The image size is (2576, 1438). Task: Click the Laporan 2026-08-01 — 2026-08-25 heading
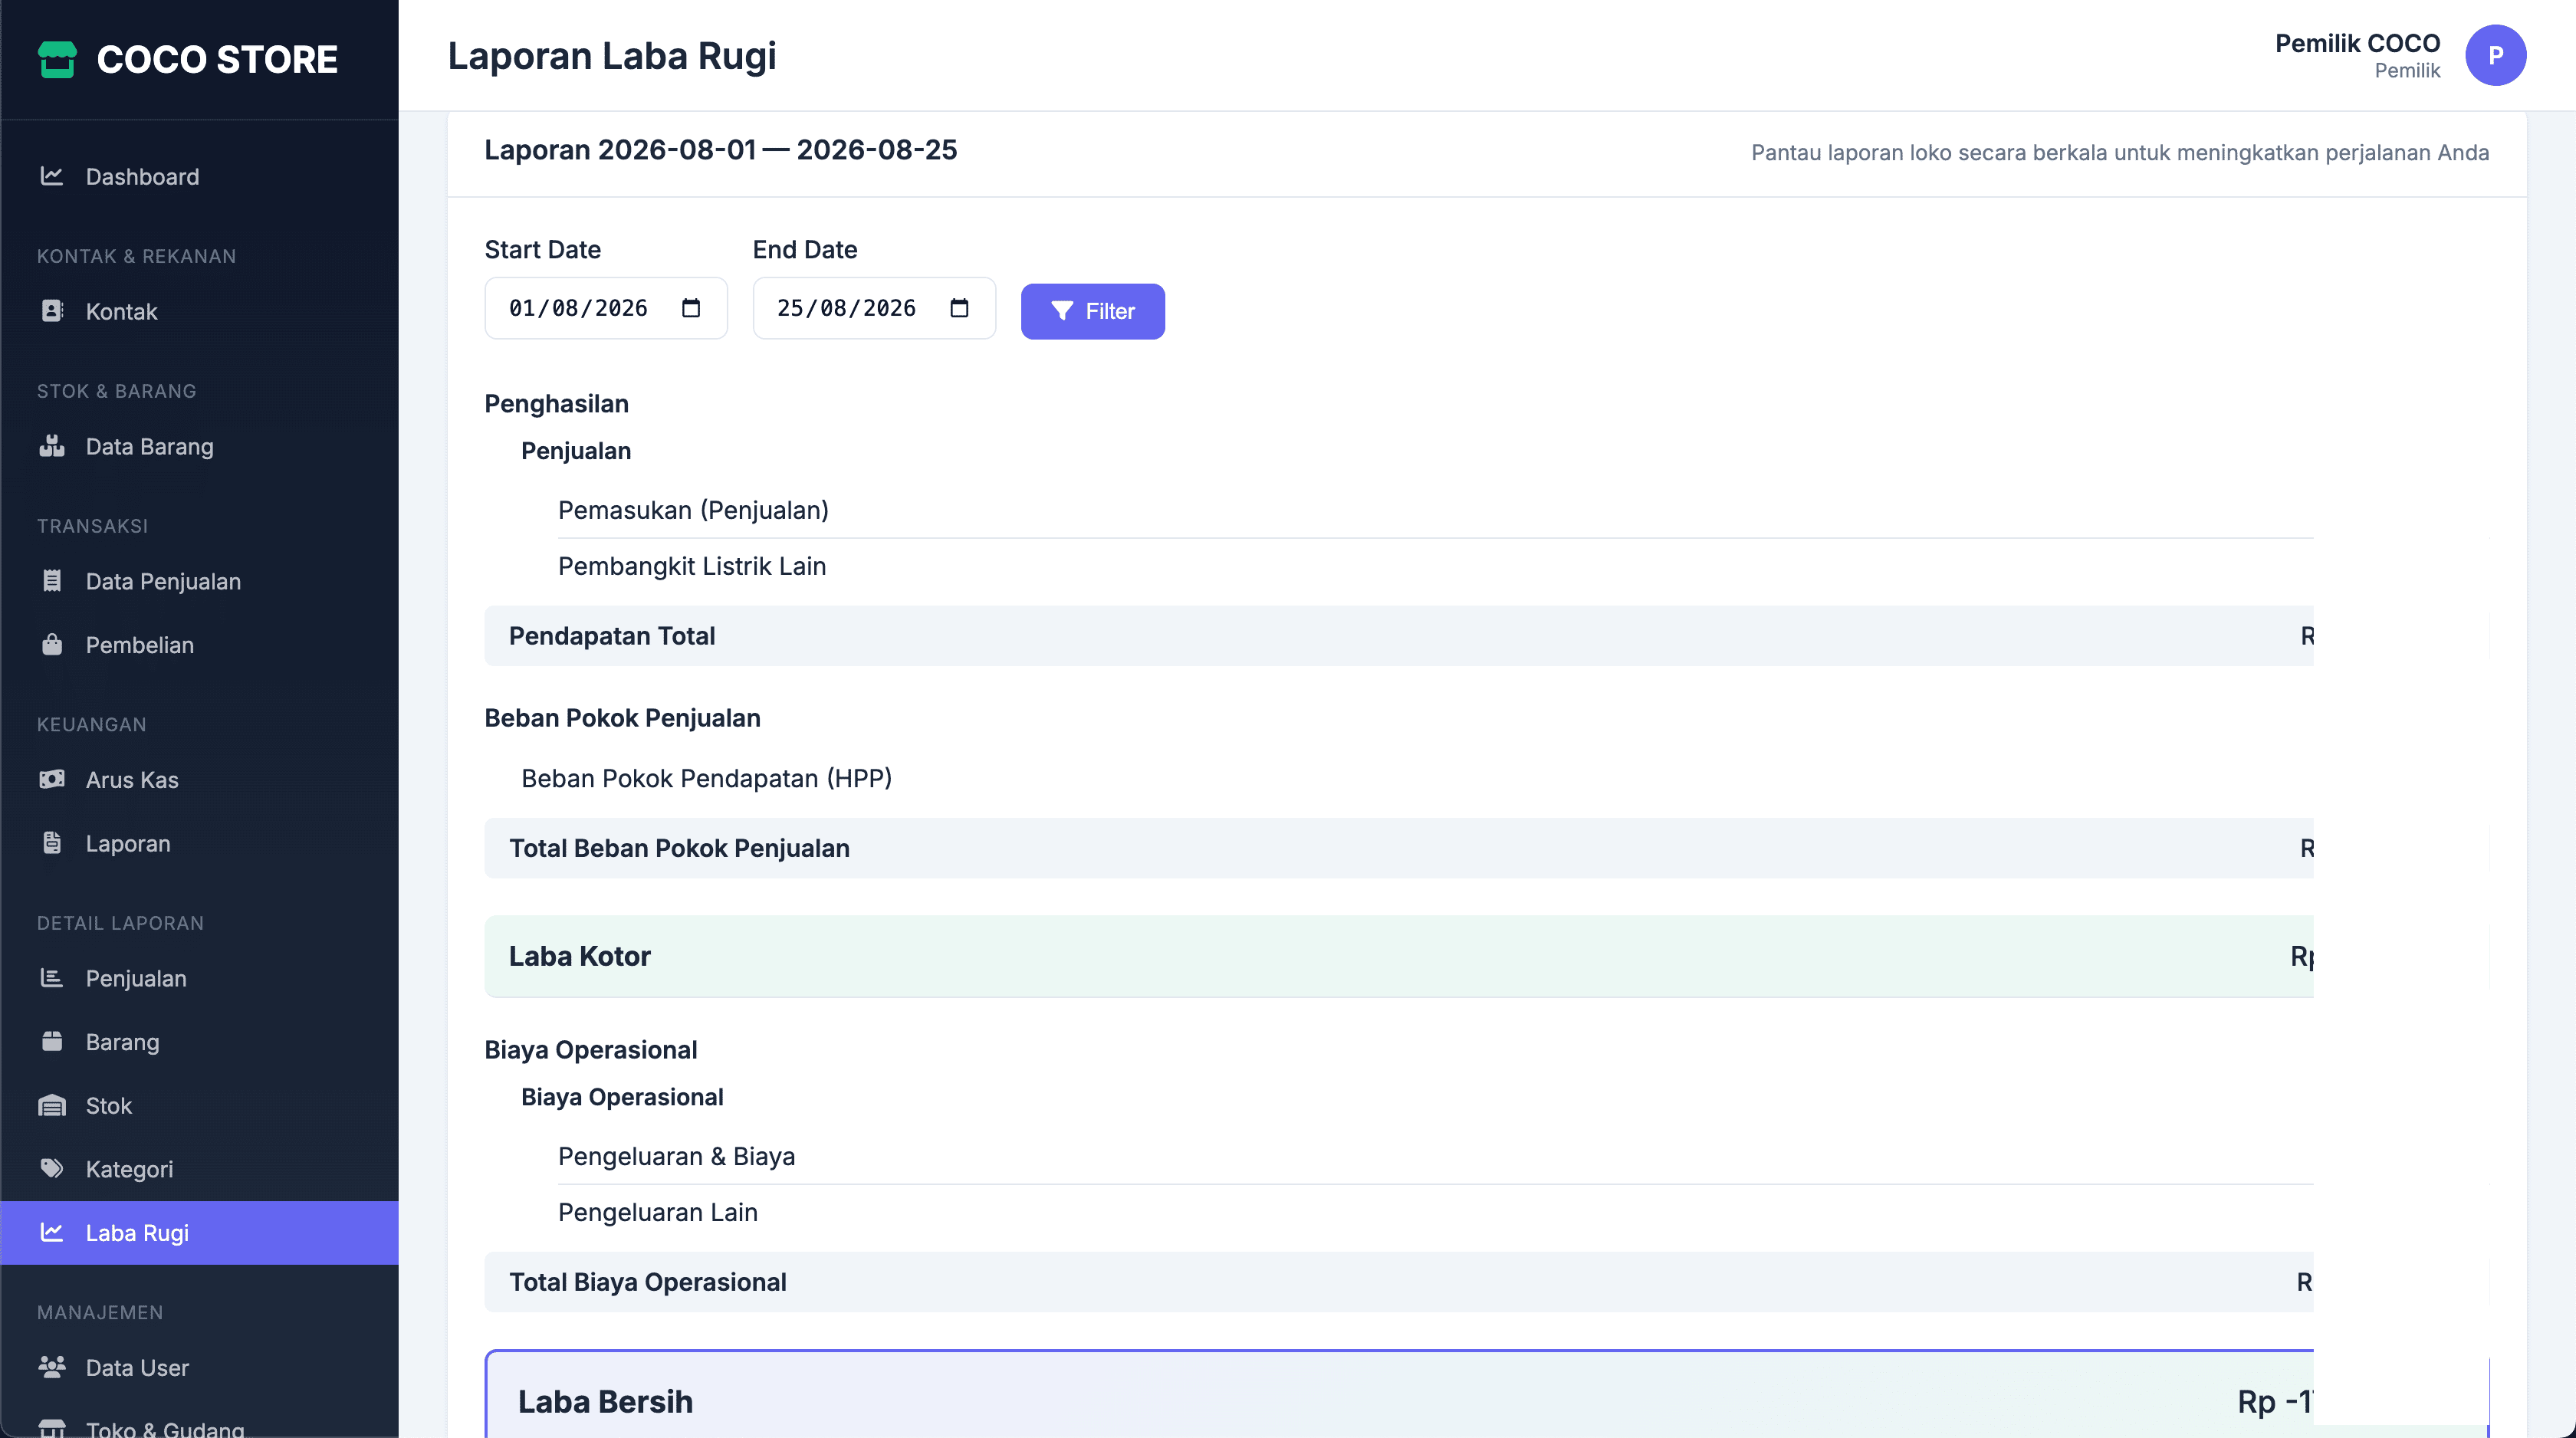click(720, 150)
